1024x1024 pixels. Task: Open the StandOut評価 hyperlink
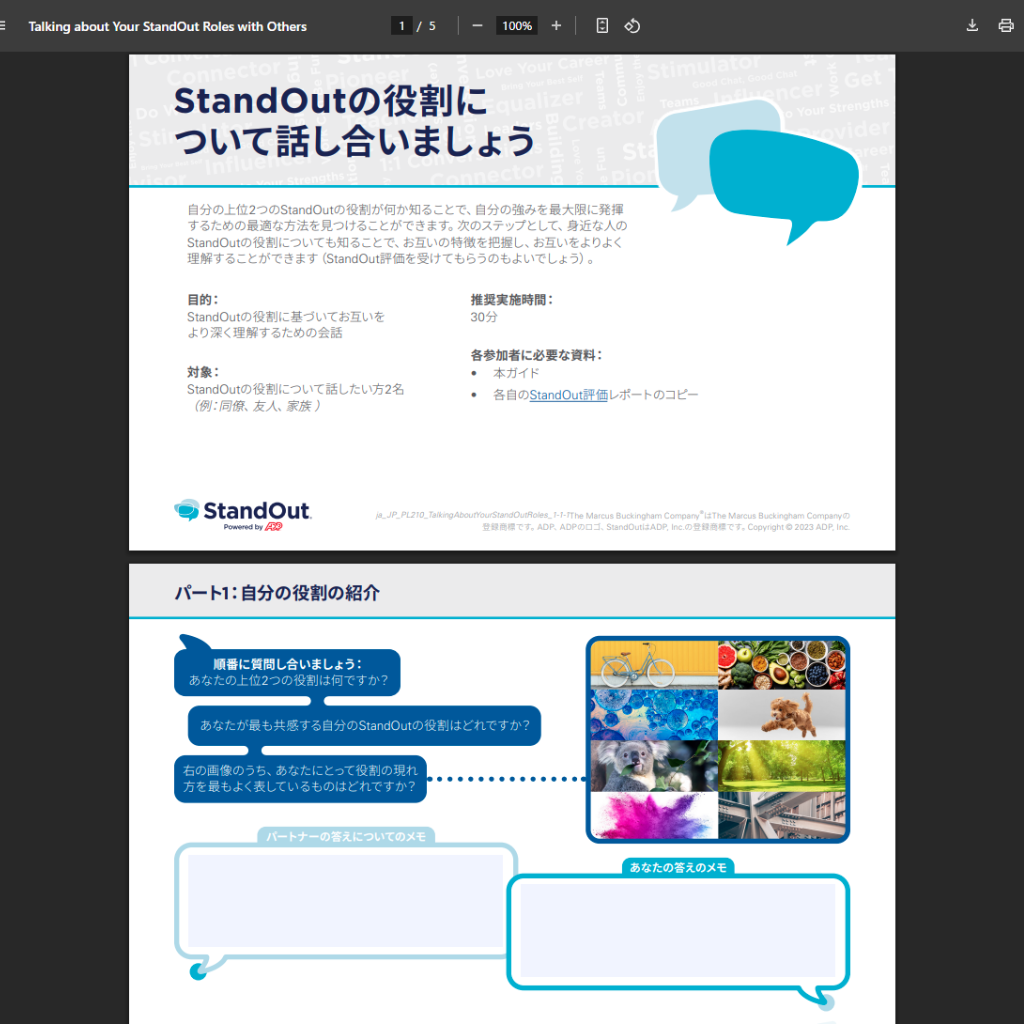[568, 394]
